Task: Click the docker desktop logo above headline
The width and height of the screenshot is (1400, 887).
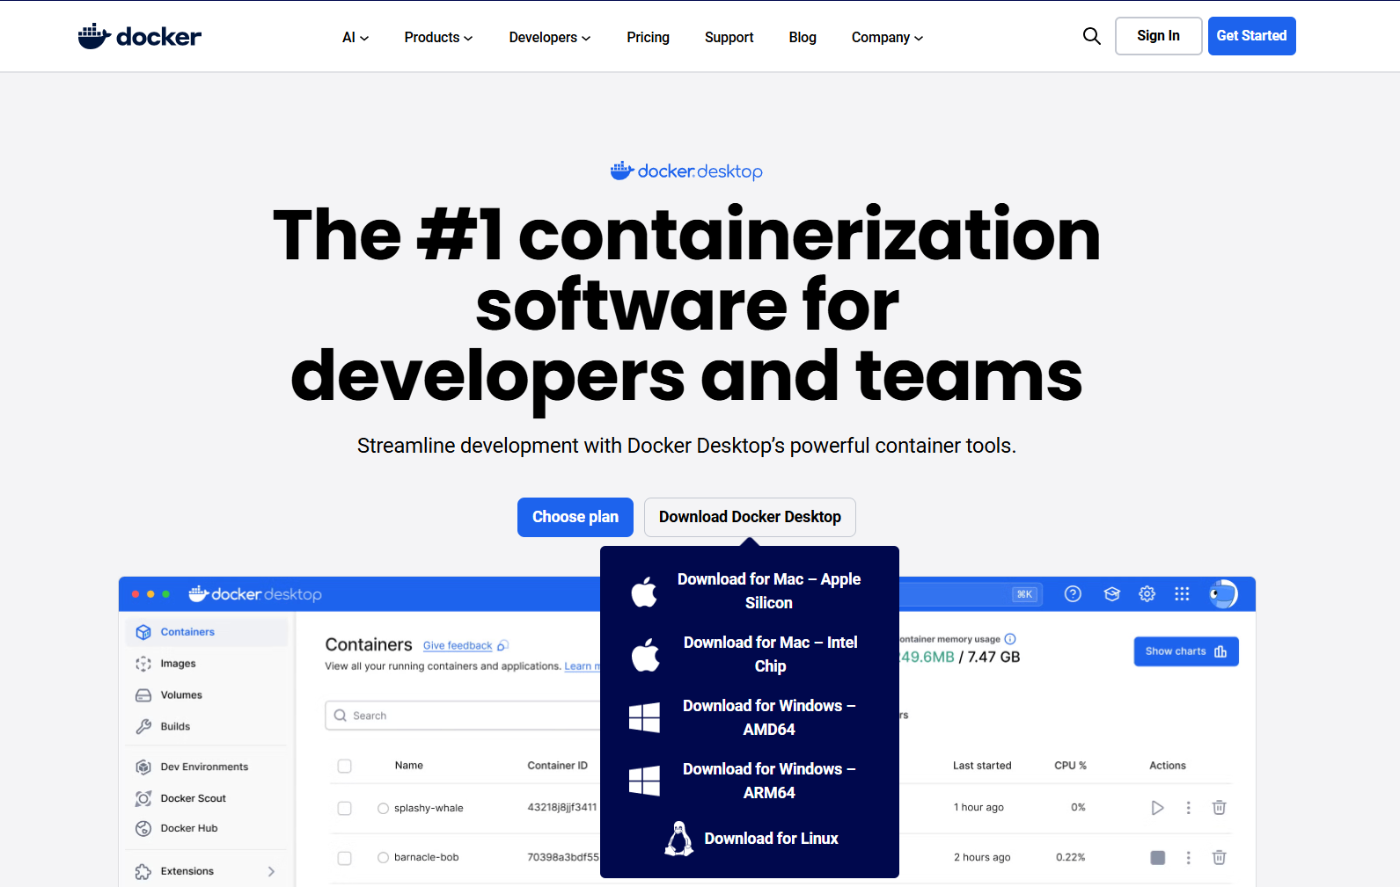Action: tap(686, 171)
